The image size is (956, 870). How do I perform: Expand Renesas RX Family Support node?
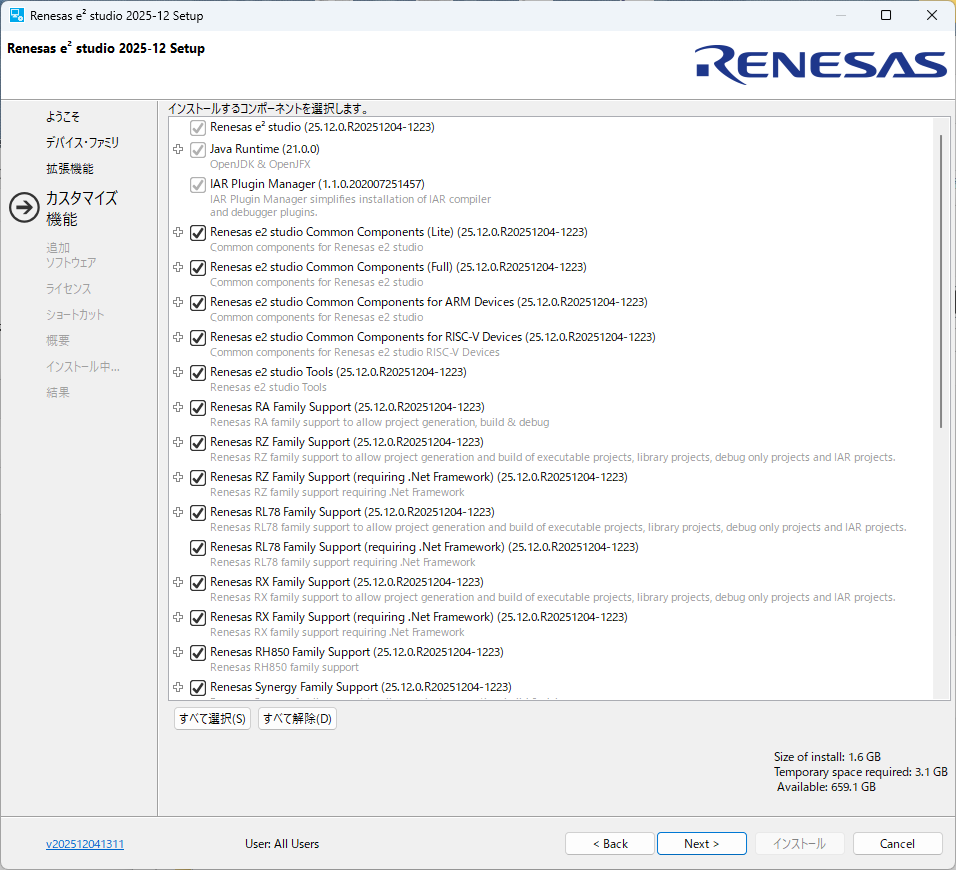pos(178,583)
